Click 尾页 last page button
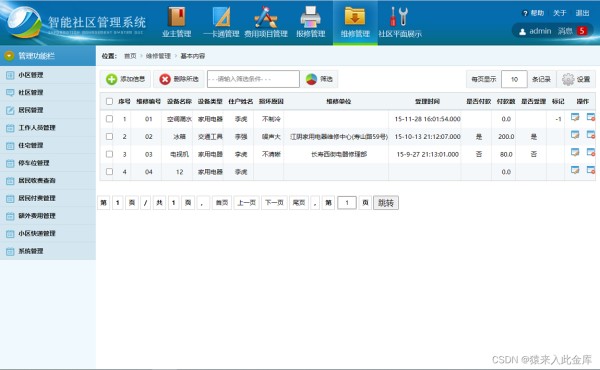The height and width of the screenshot is (370, 600). [299, 203]
